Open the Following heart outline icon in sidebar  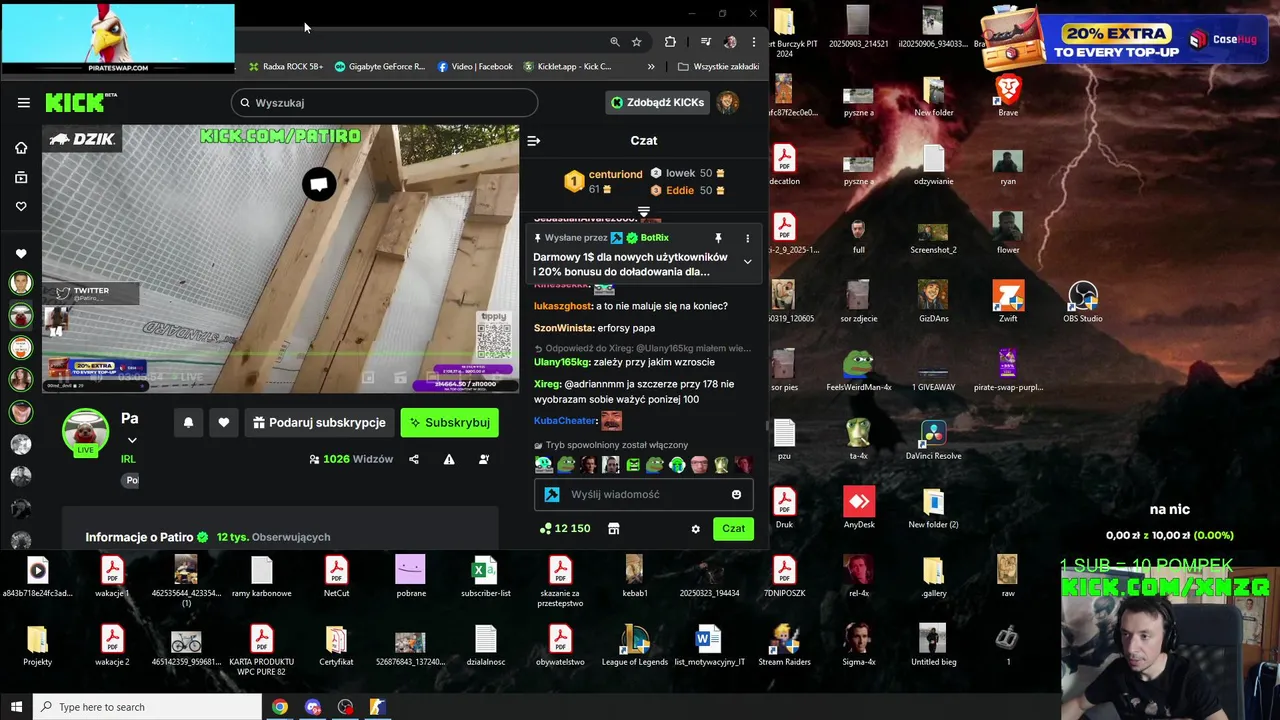point(21,206)
